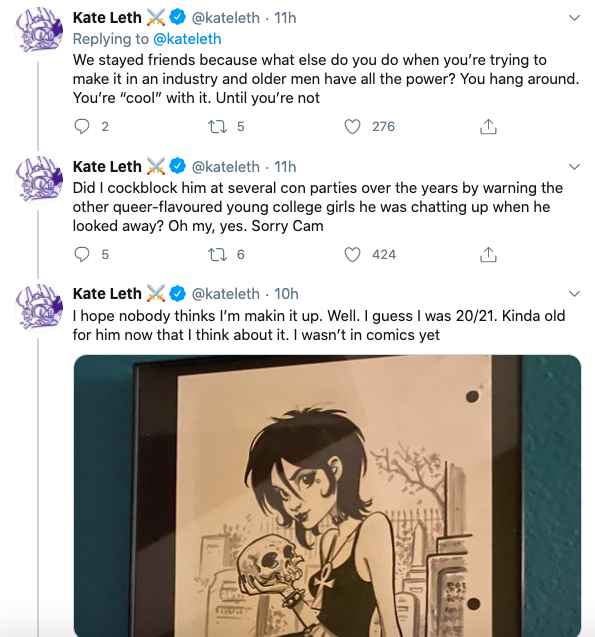
Task: Open options chevron on 10h tweet
Action: 574,294
